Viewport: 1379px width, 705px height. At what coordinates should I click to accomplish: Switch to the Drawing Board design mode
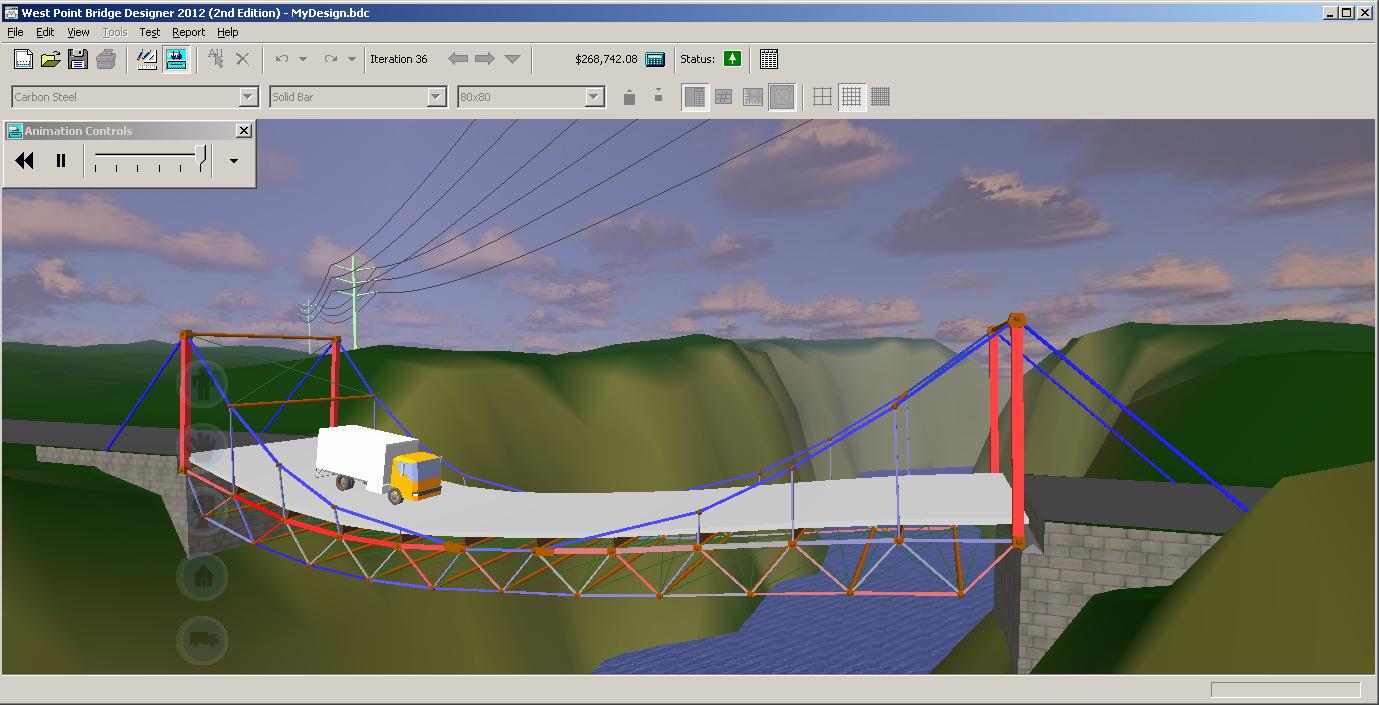(146, 59)
